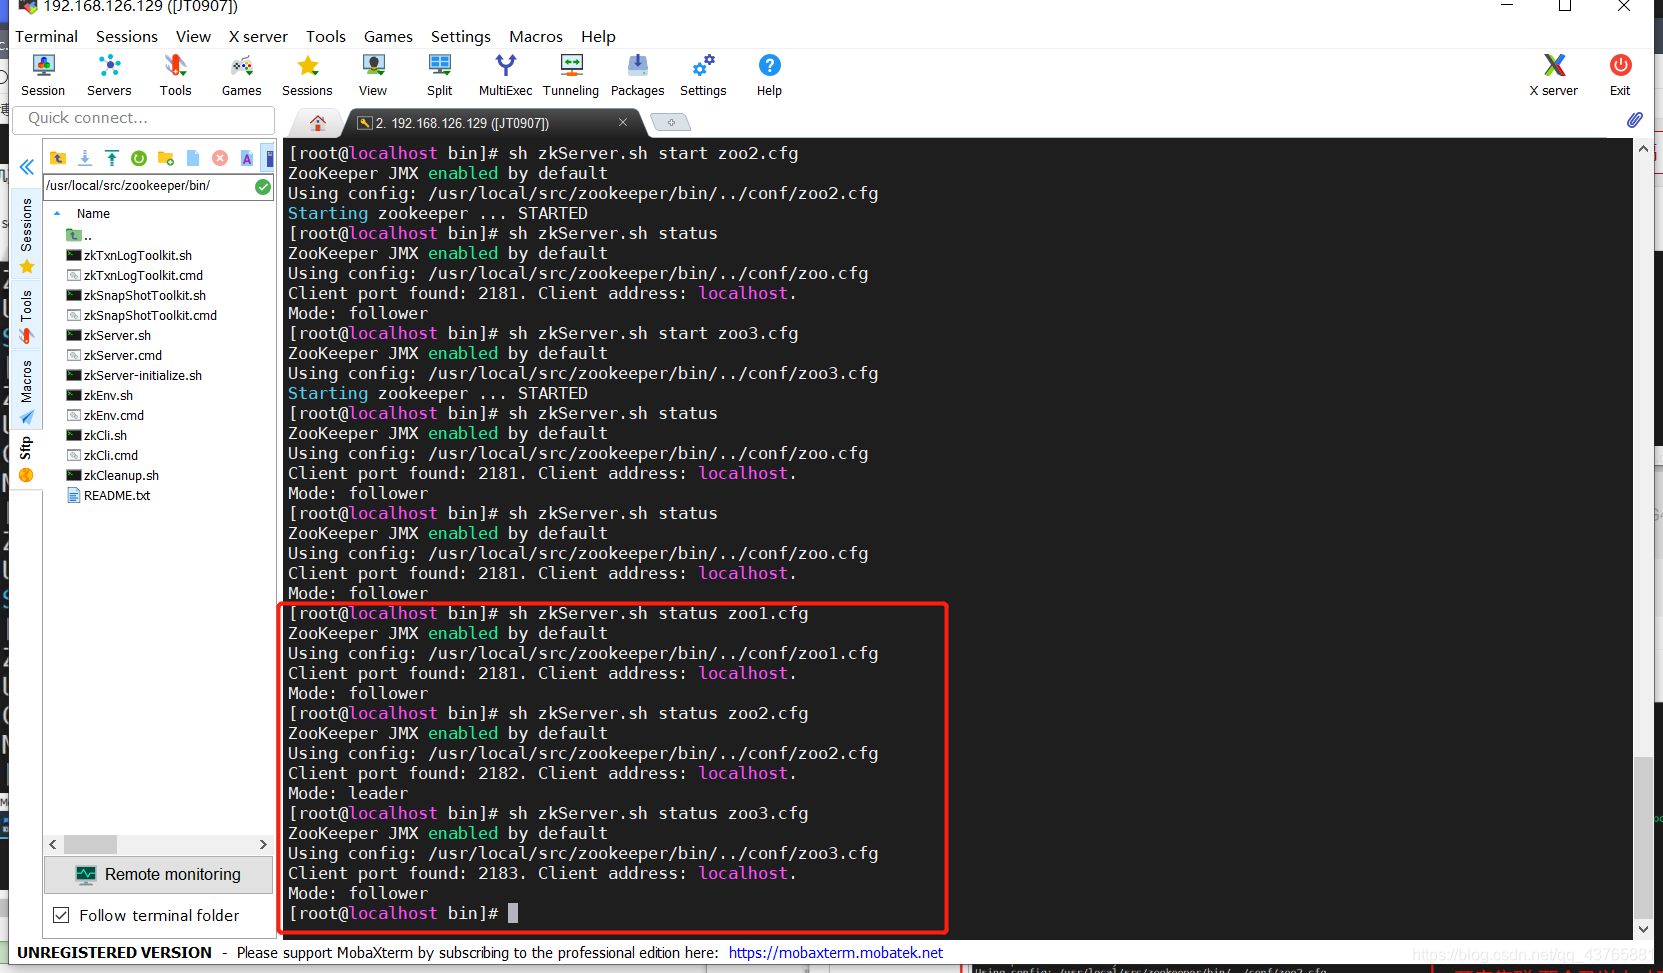
Task: Collapse the sidebar with double chevron
Action: 26,167
